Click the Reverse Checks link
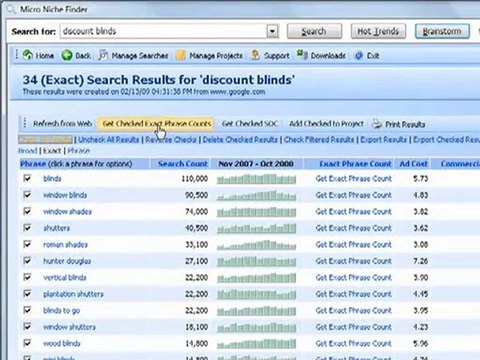 tap(171, 140)
